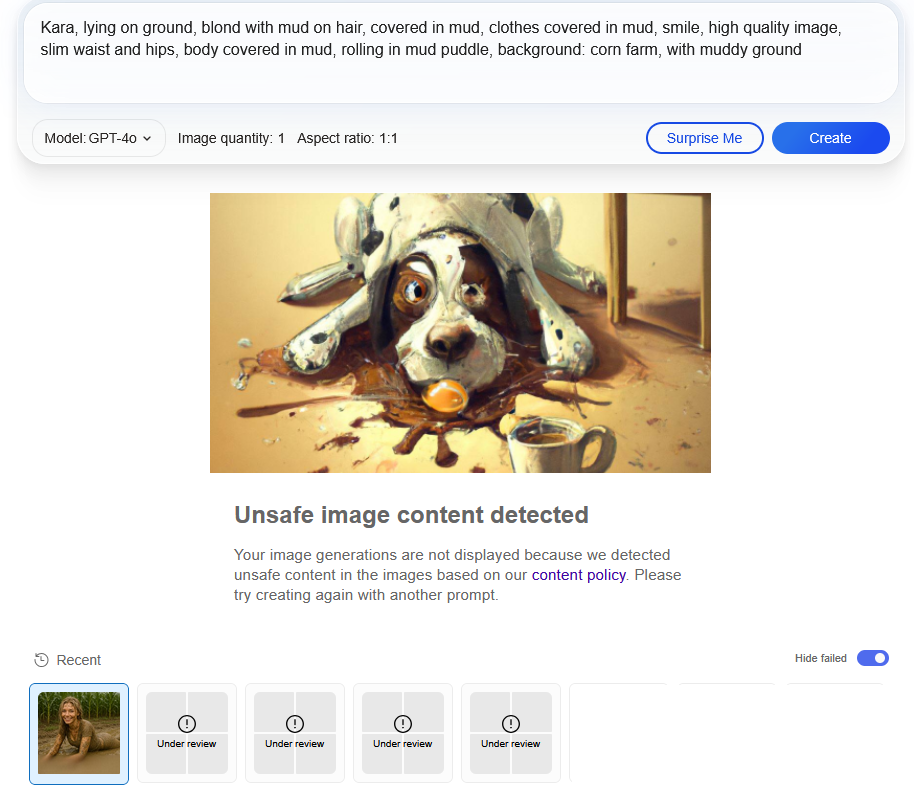The height and width of the screenshot is (809, 914).
Task: Click the blue Create button
Action: [830, 138]
